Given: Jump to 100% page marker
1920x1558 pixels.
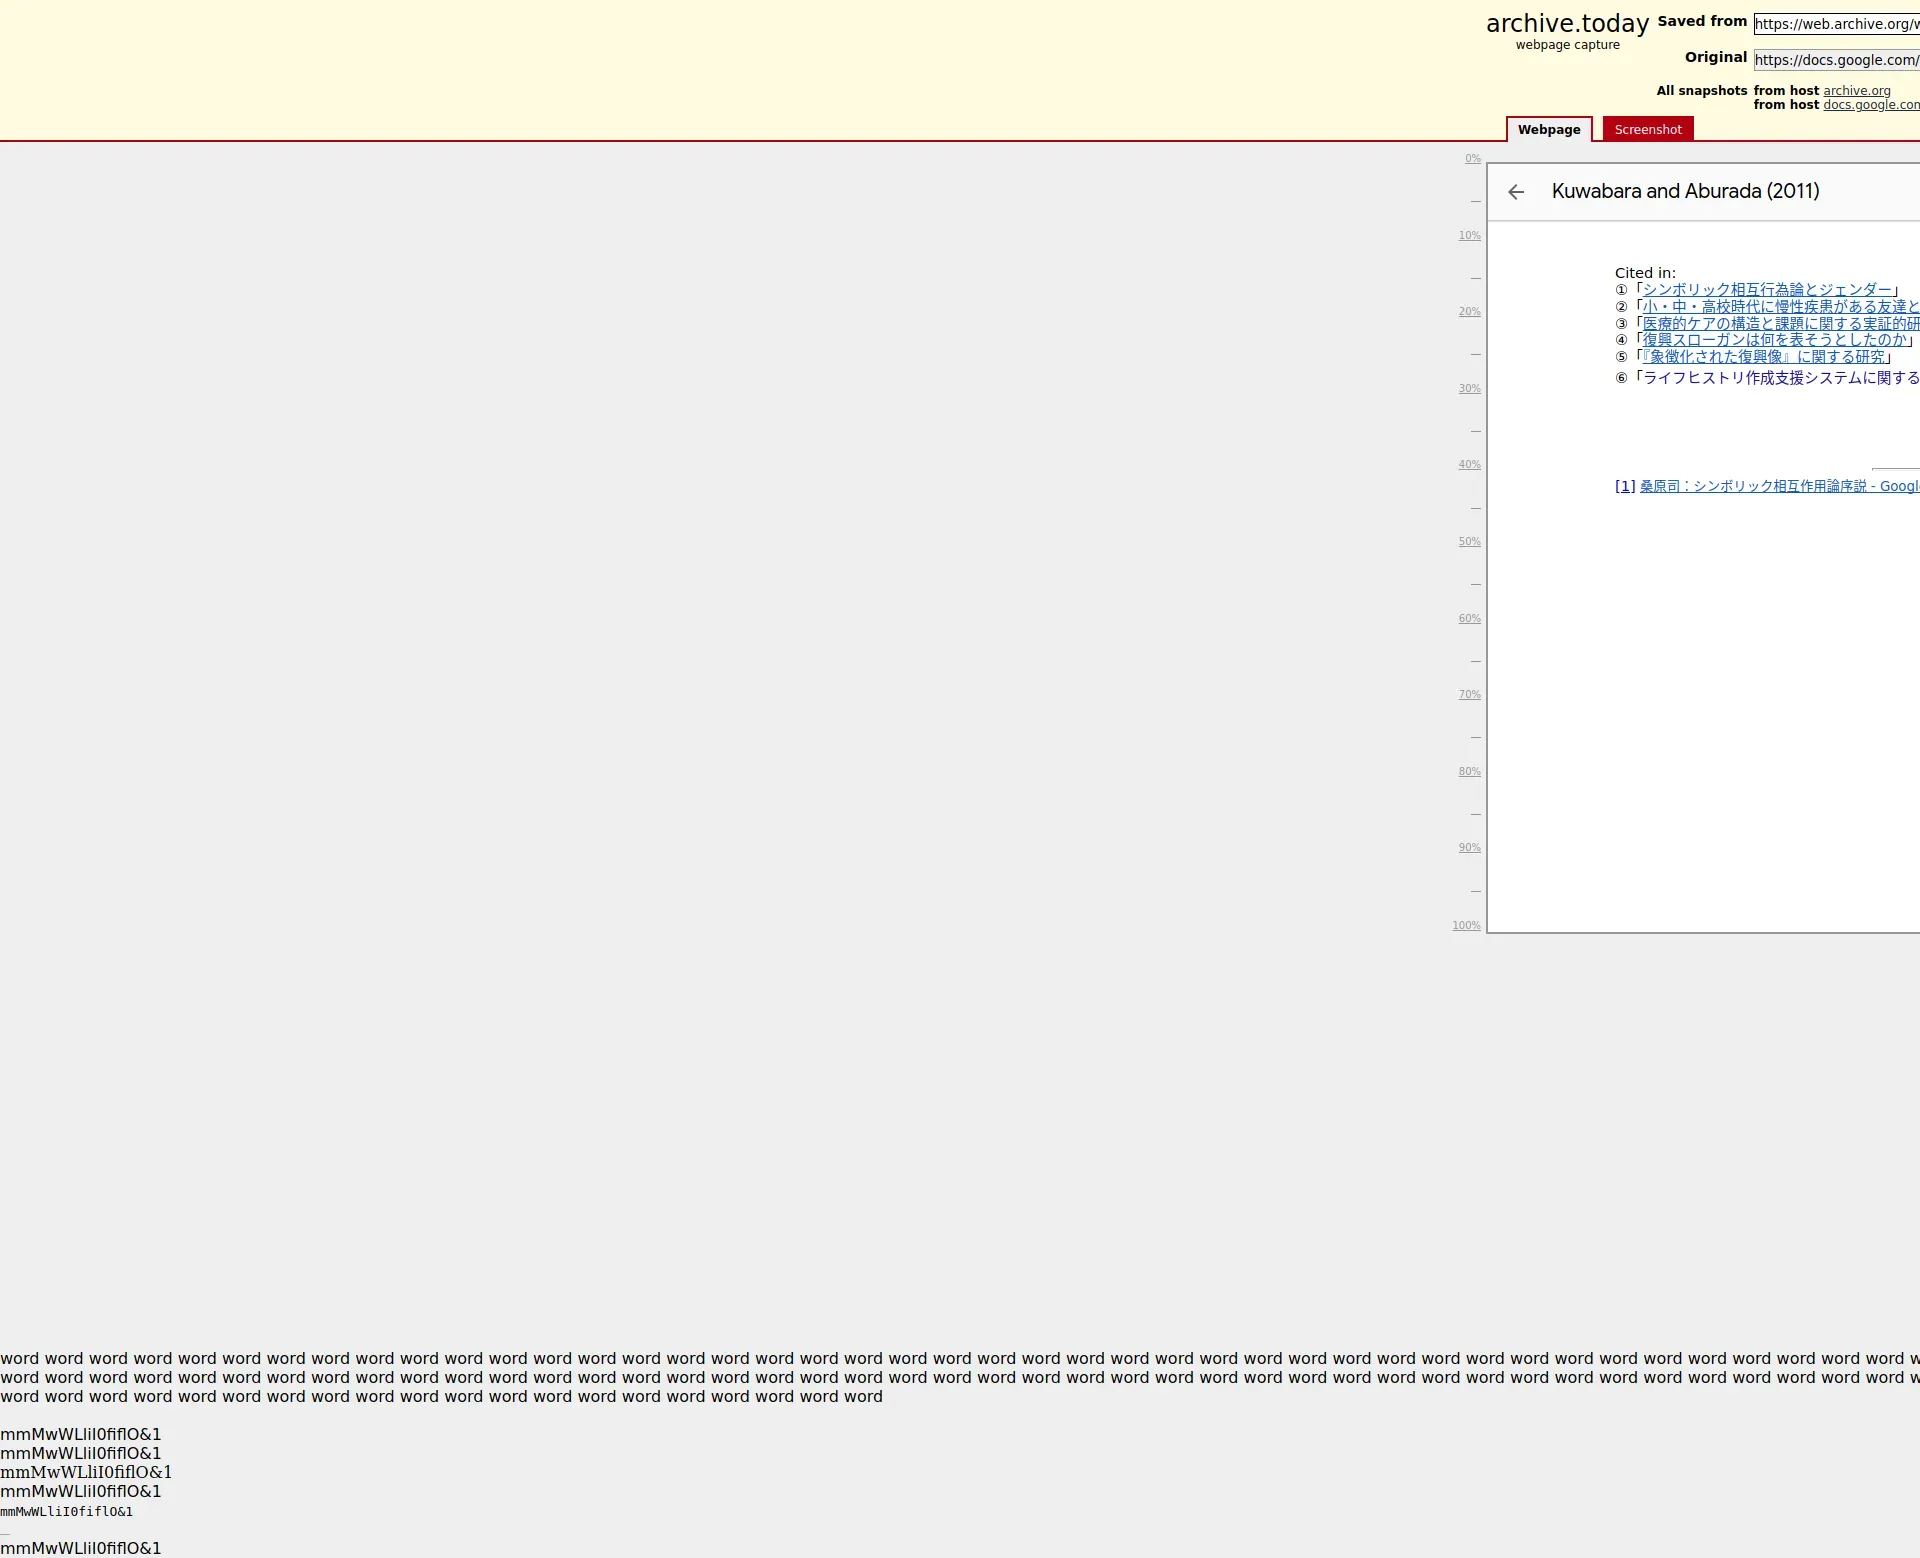Looking at the screenshot, I should 1466,925.
